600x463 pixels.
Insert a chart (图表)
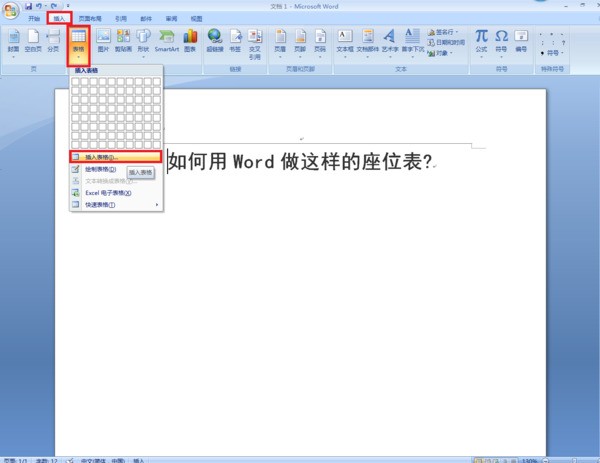click(190, 41)
